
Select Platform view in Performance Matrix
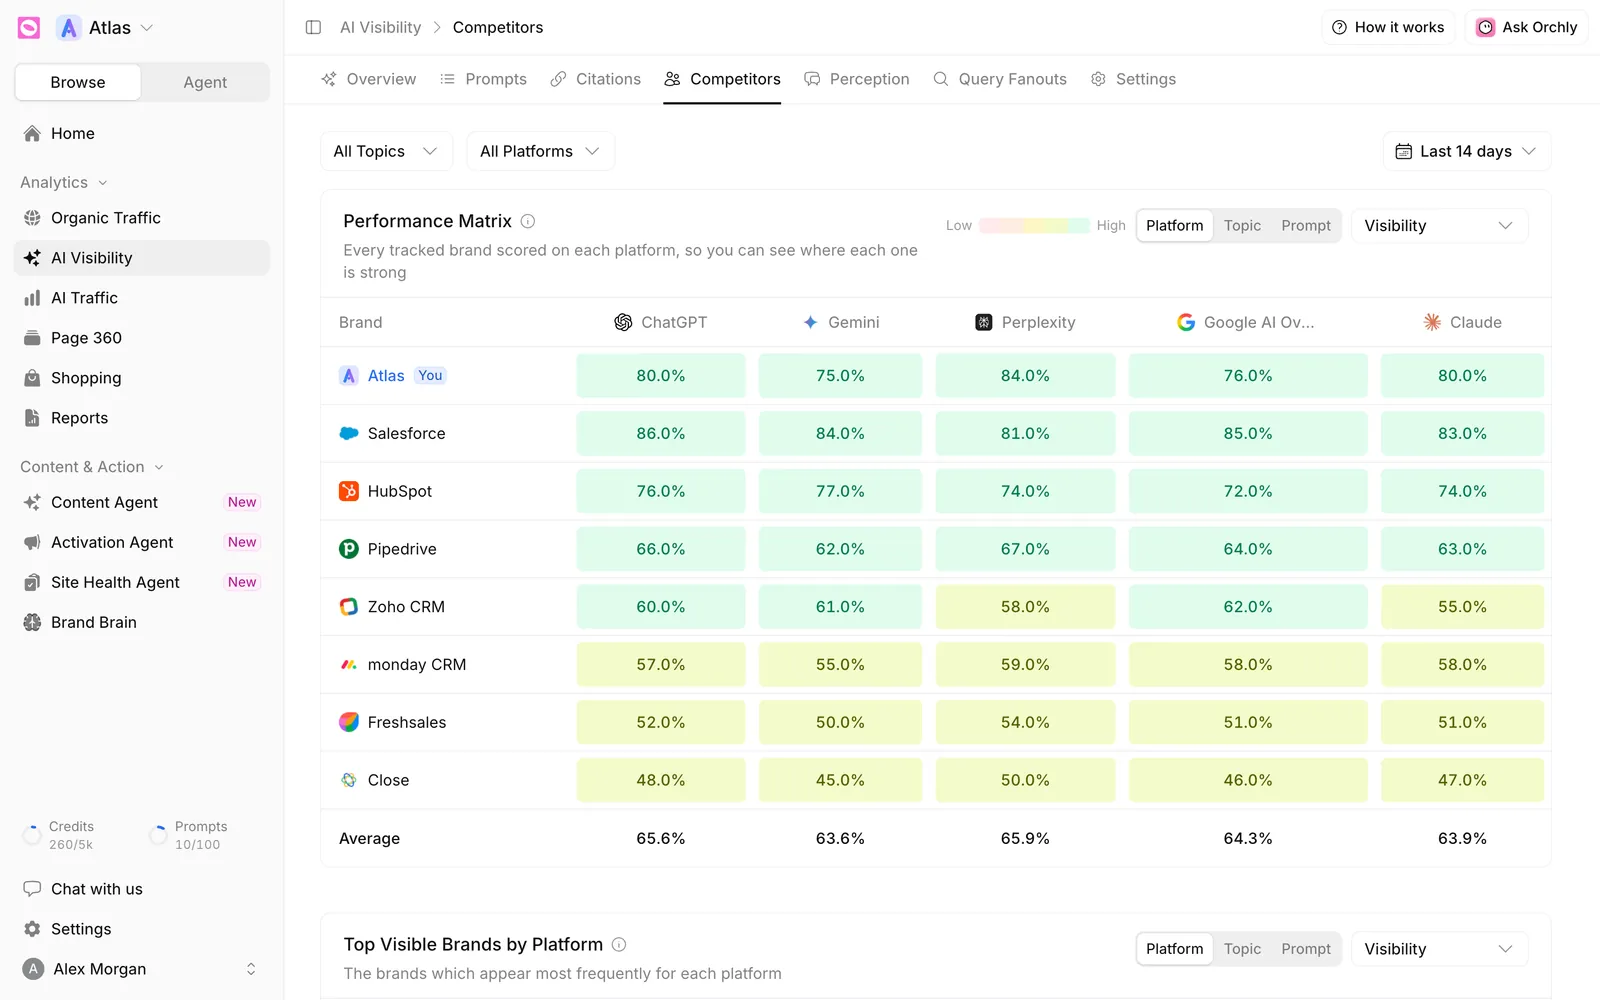coord(1175,226)
